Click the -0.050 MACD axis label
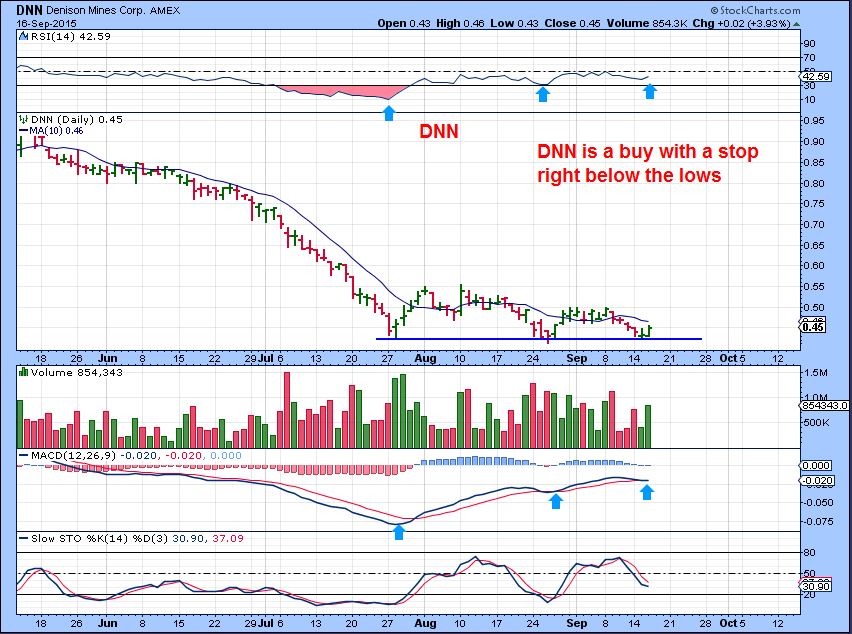Viewport: 852px width, 634px height. [817, 503]
